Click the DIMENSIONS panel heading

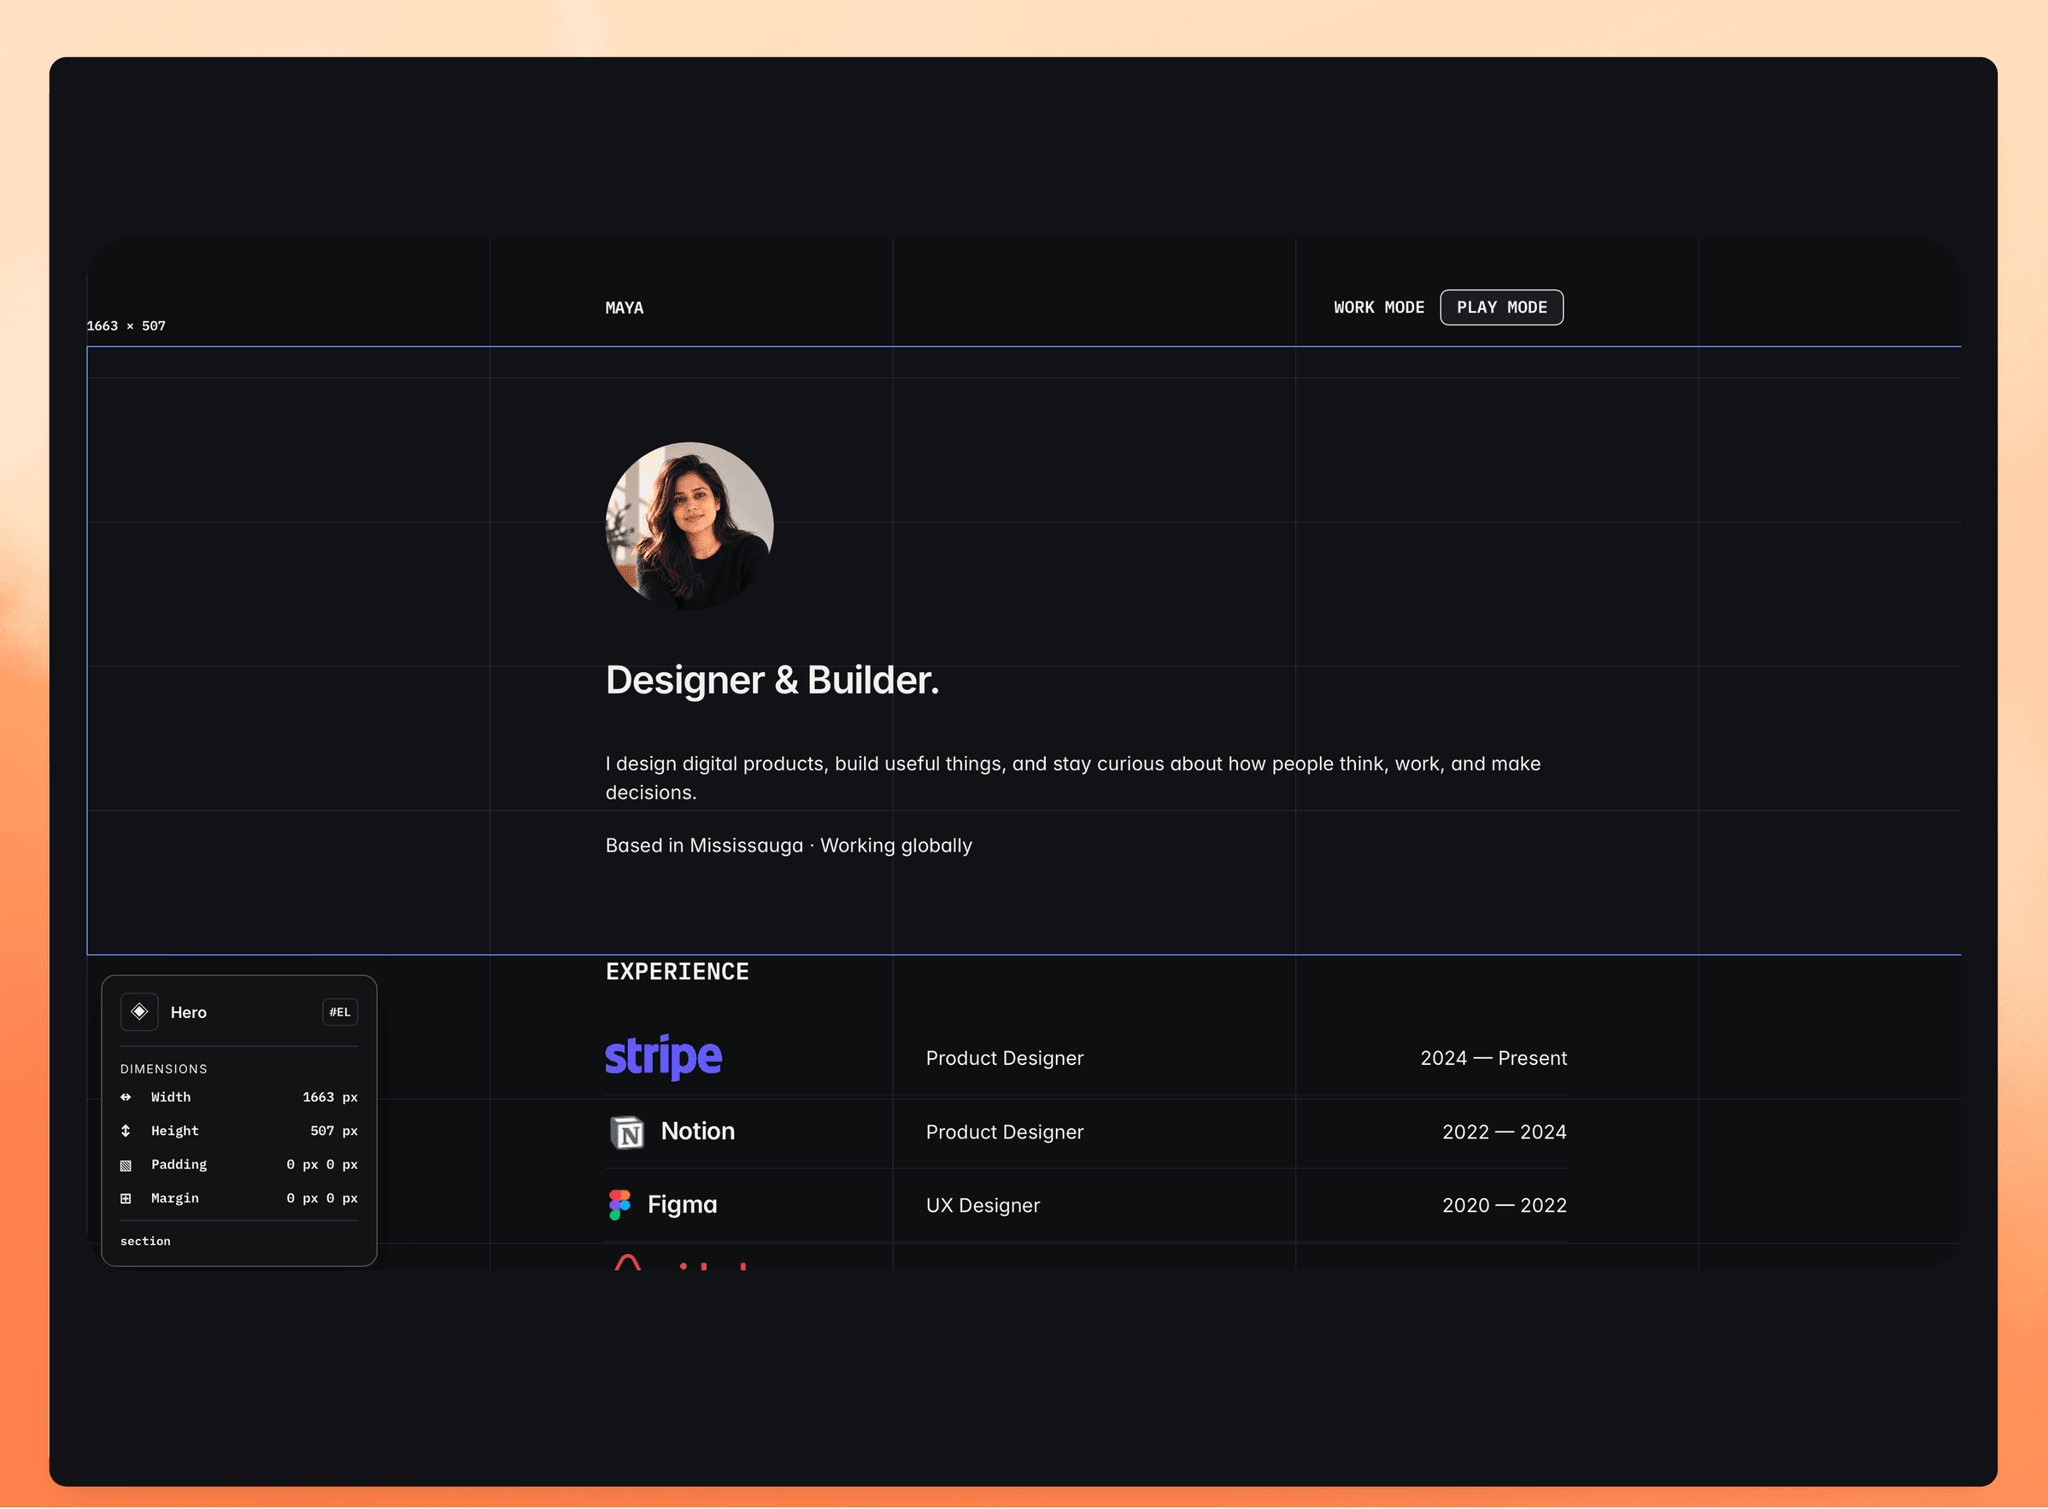(164, 1069)
